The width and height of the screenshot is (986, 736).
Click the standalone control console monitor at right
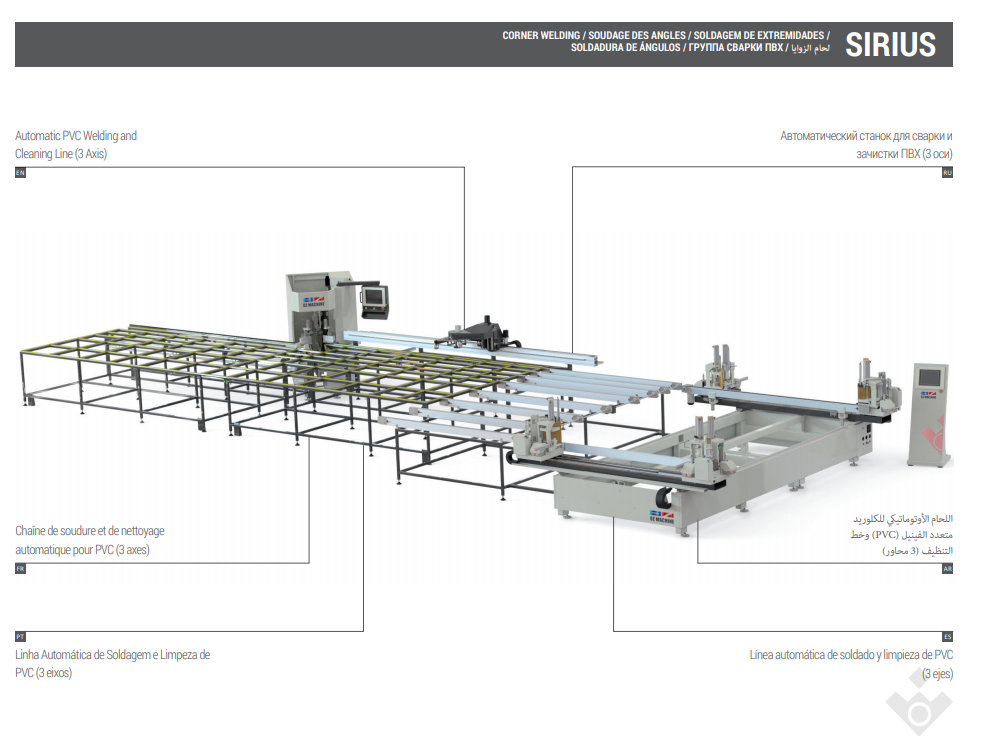coord(929,377)
